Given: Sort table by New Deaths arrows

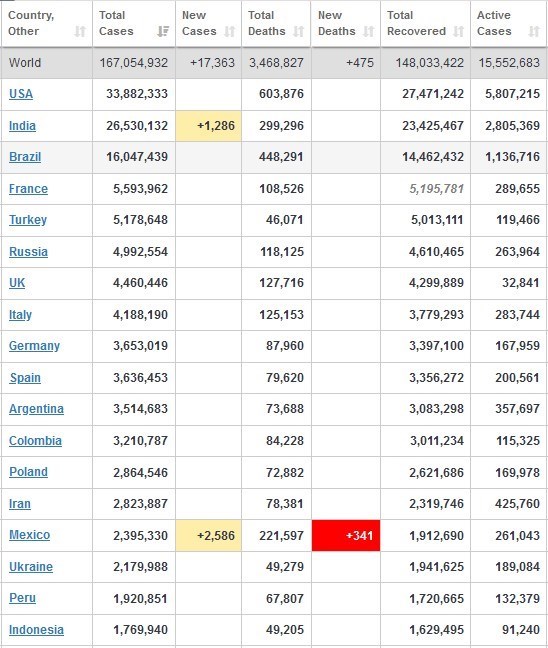Looking at the screenshot, I should click(x=369, y=31).
